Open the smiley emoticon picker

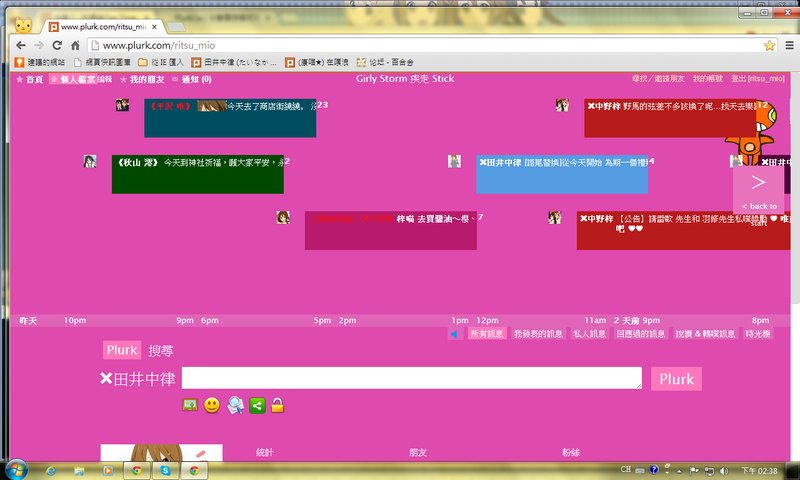(212, 405)
